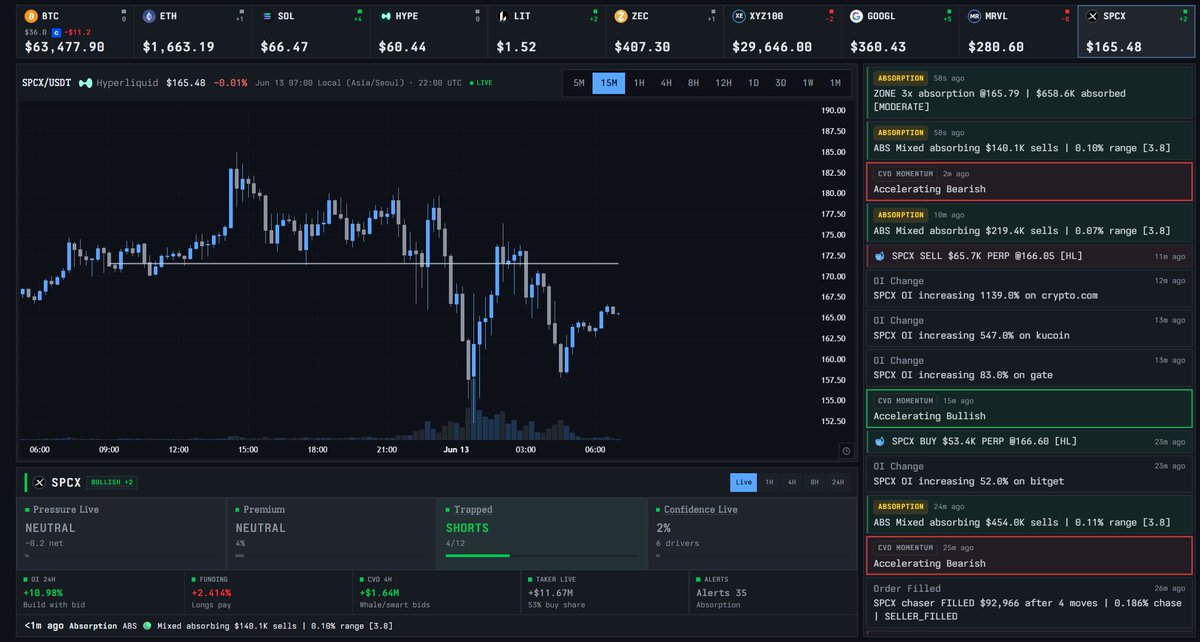Click green dot in the bottom Absorption status line
Screen dimensions: 1200x642
(146, 626)
